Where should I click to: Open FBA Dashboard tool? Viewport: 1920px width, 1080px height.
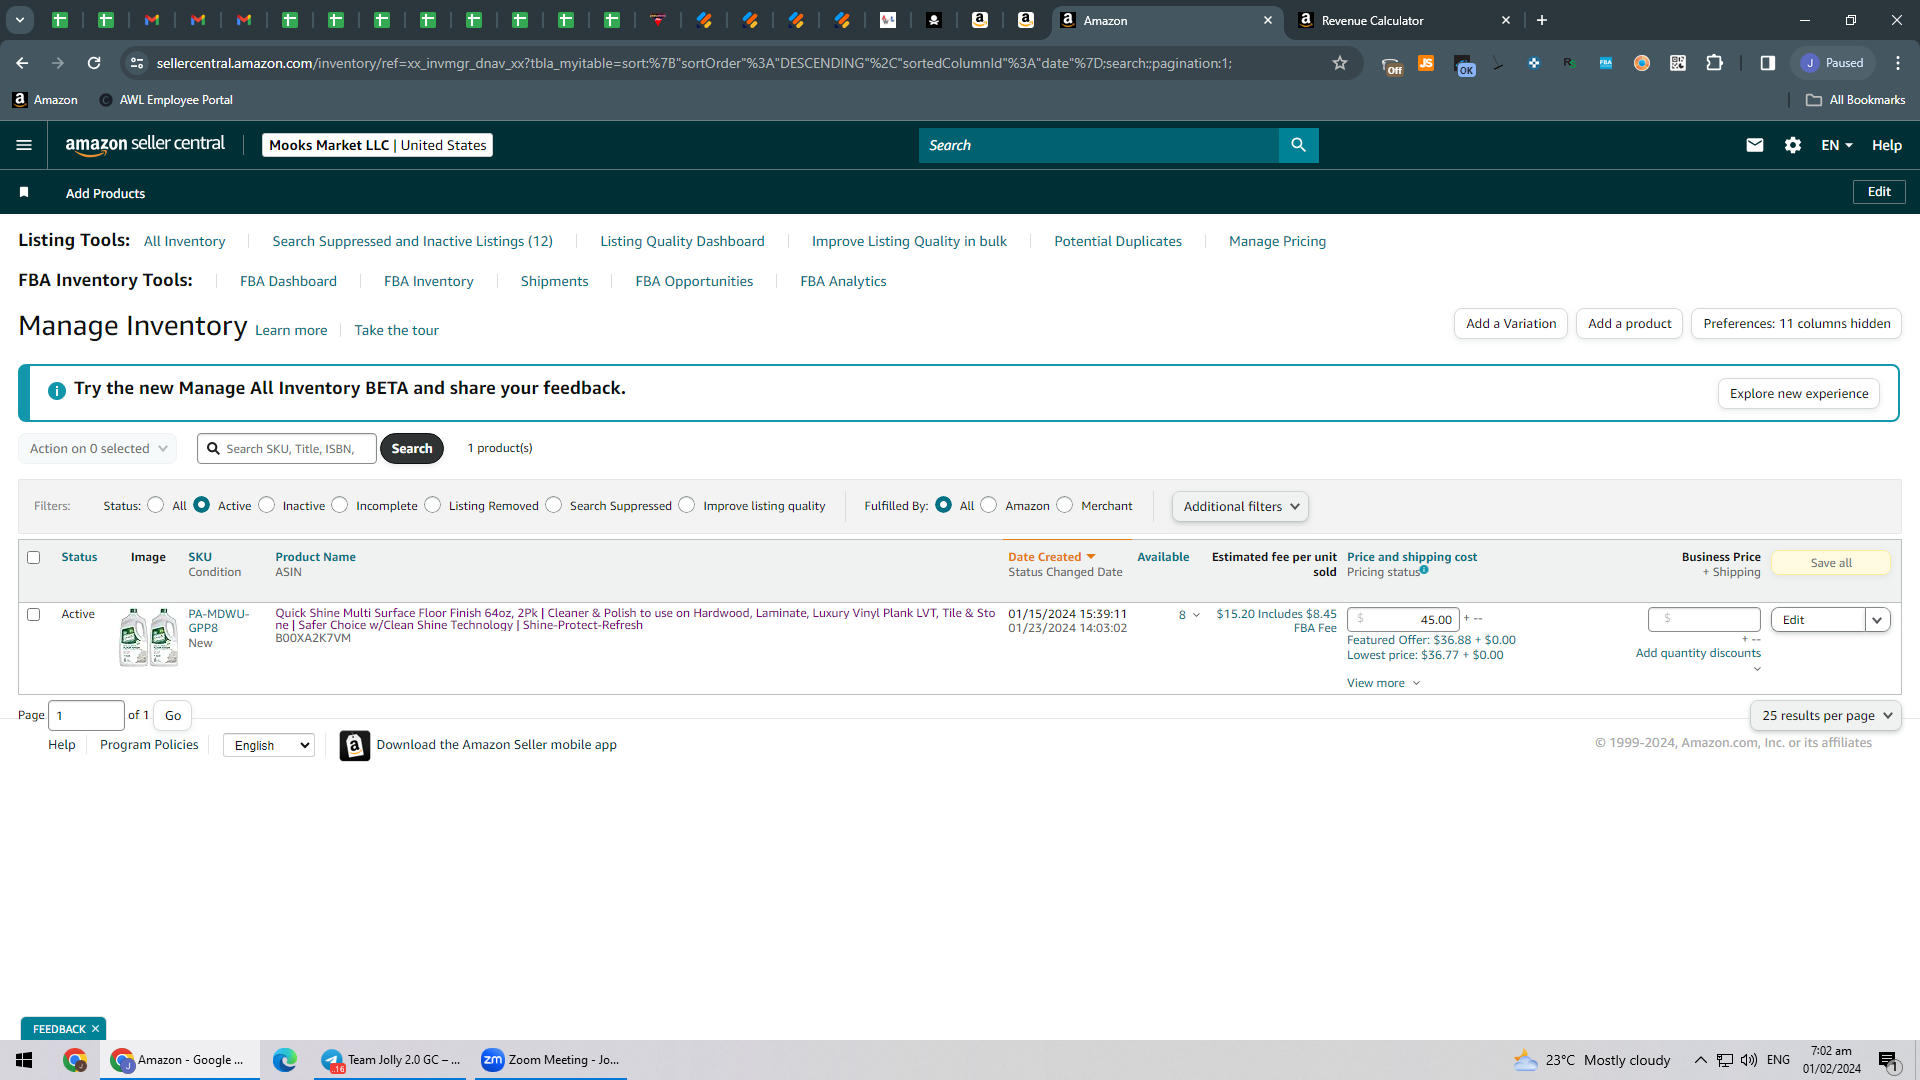pos(288,281)
